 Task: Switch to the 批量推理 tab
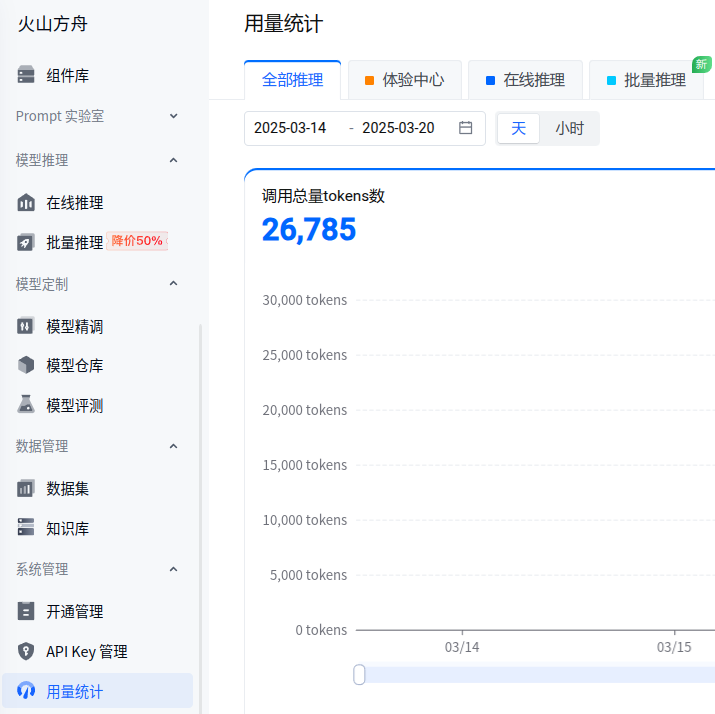coord(646,80)
